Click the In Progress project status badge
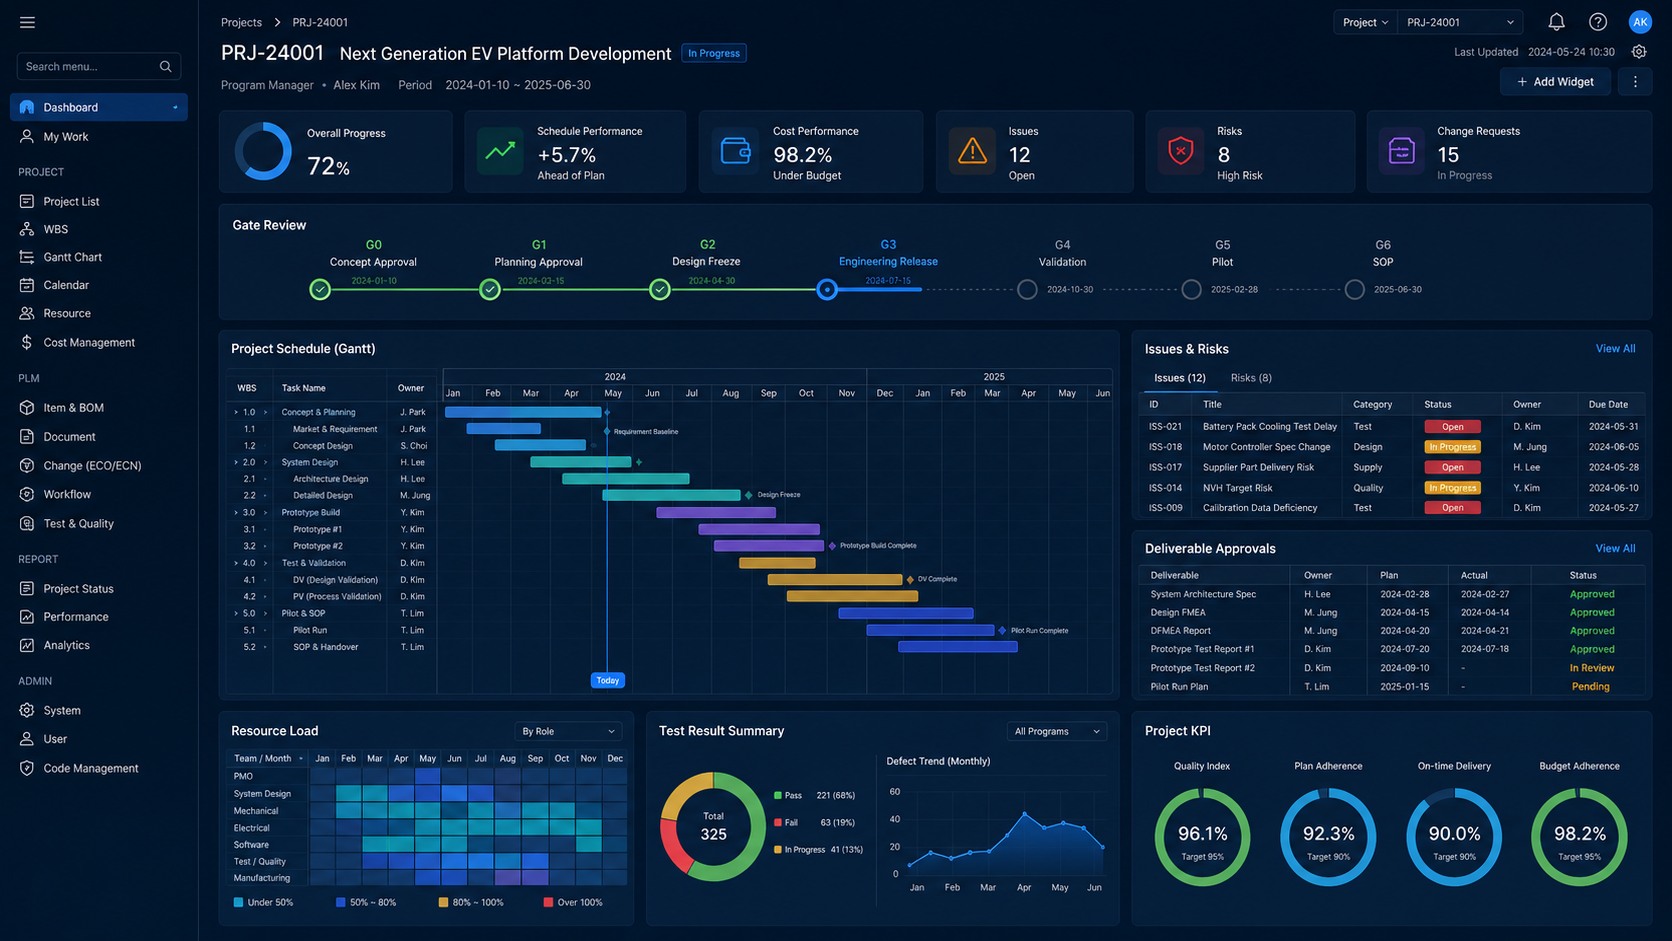 pos(714,53)
